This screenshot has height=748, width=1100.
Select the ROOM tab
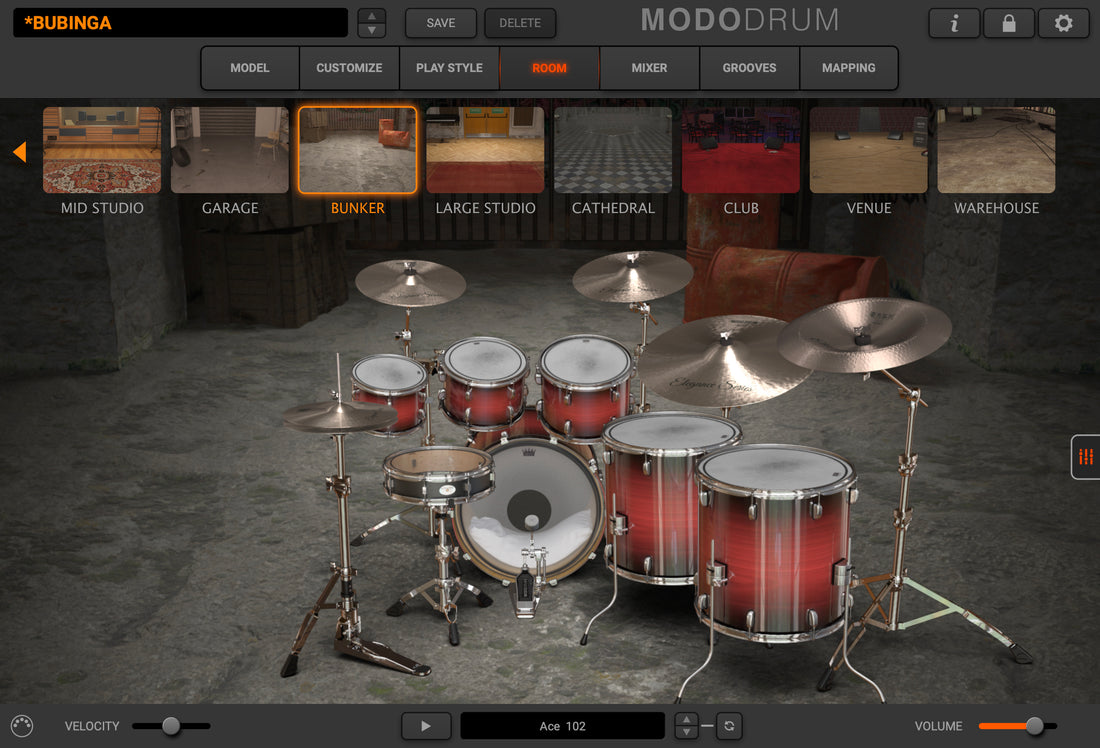549,68
